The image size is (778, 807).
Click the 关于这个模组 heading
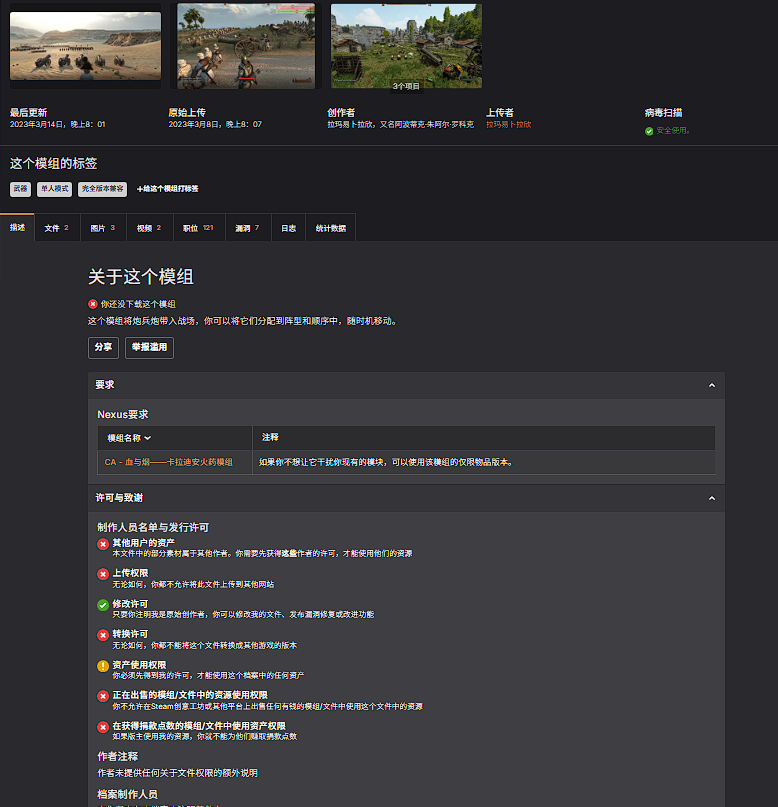pyautogui.click(x=141, y=277)
